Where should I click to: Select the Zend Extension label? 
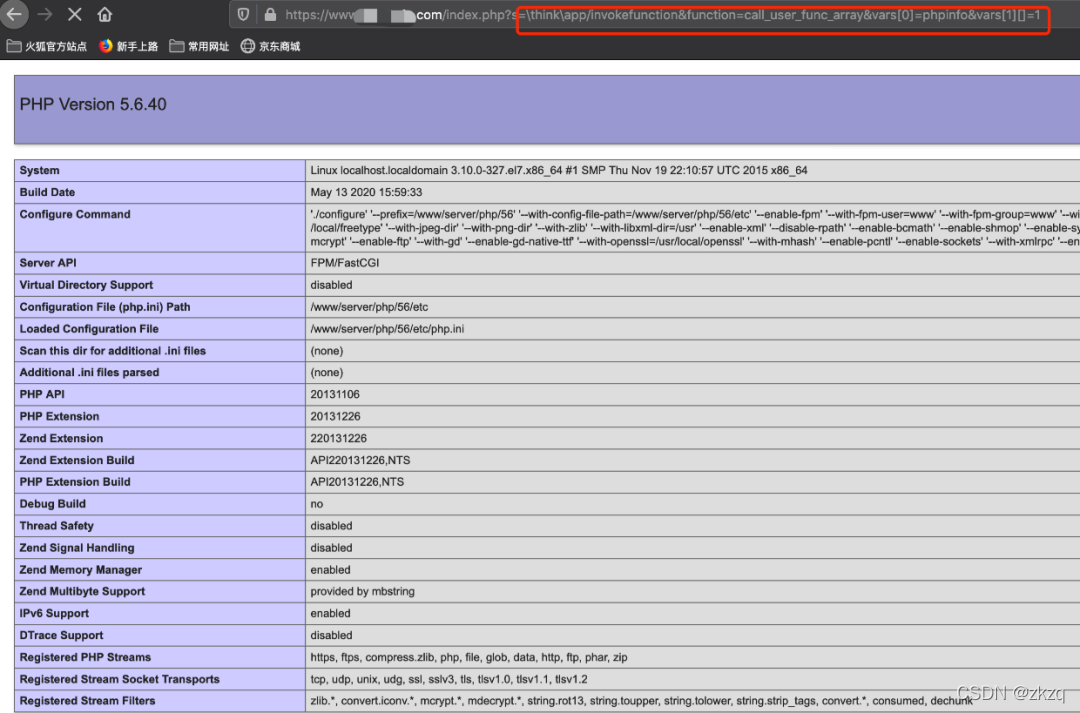tap(61, 438)
